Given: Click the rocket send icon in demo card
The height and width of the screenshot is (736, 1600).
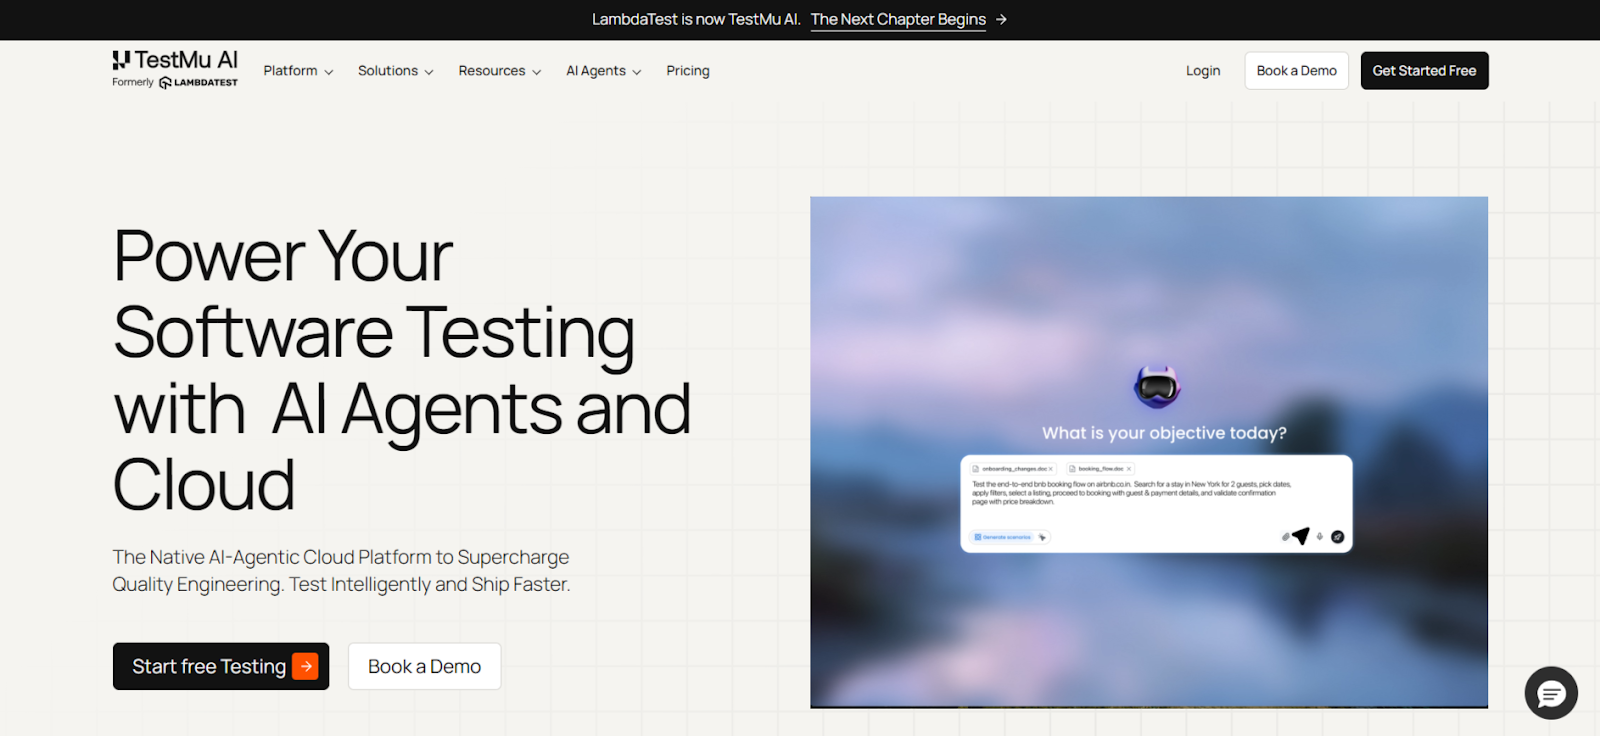Looking at the screenshot, I should pyautogui.click(x=1337, y=537).
